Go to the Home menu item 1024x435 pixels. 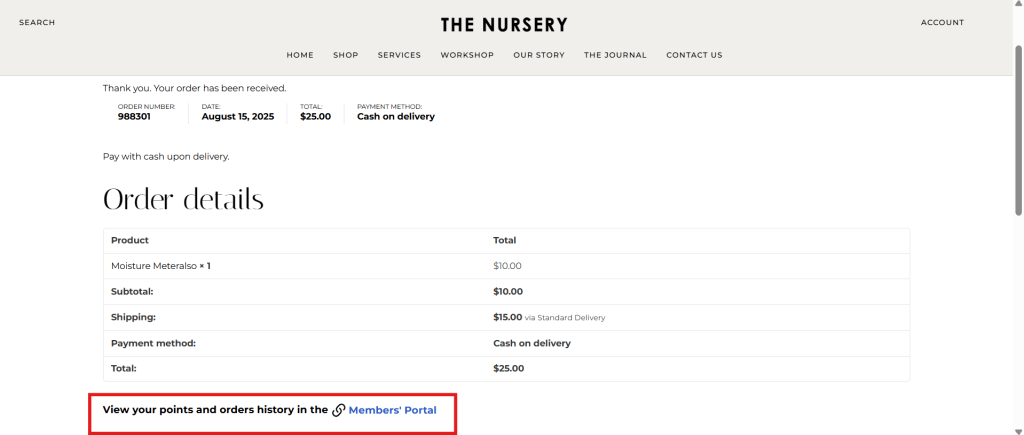pyautogui.click(x=300, y=55)
